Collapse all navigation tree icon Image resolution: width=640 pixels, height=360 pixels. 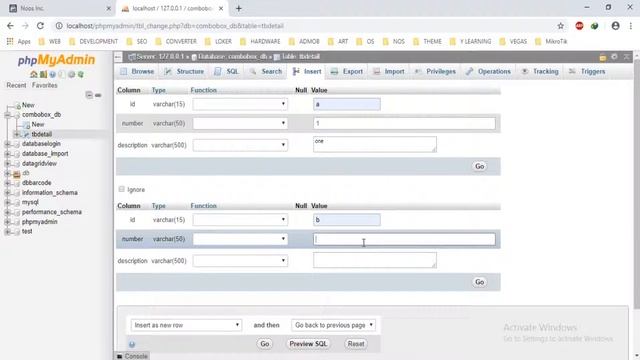pos(89,95)
